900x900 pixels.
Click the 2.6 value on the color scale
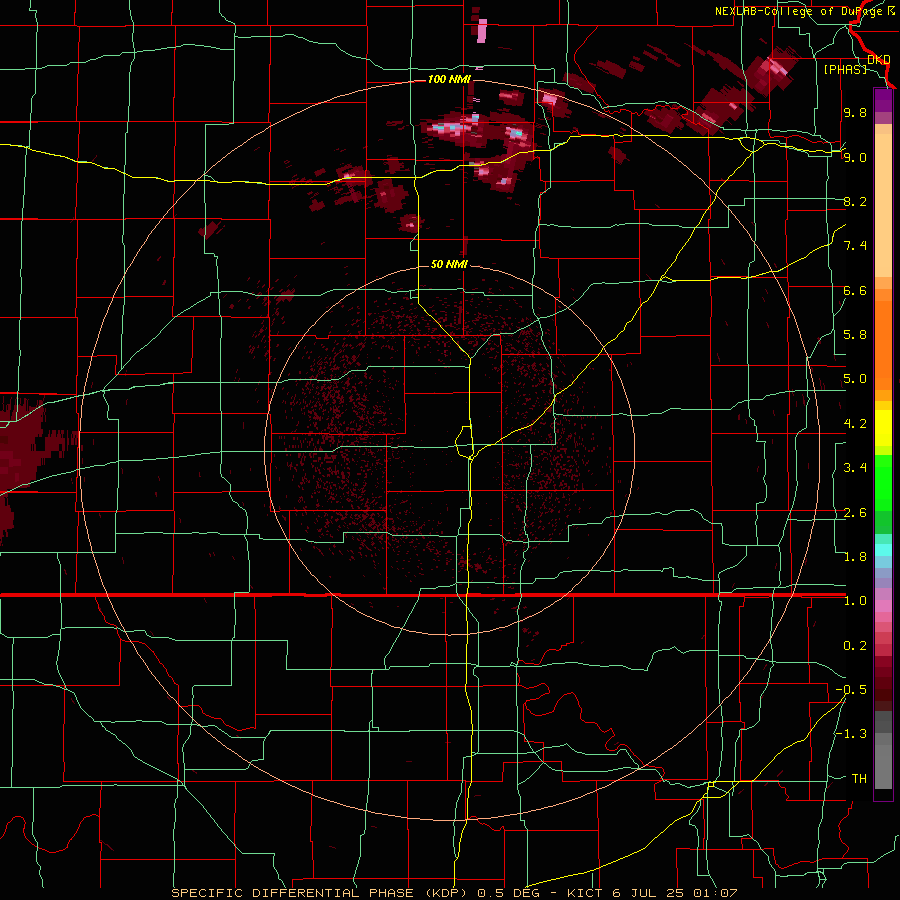click(x=855, y=513)
